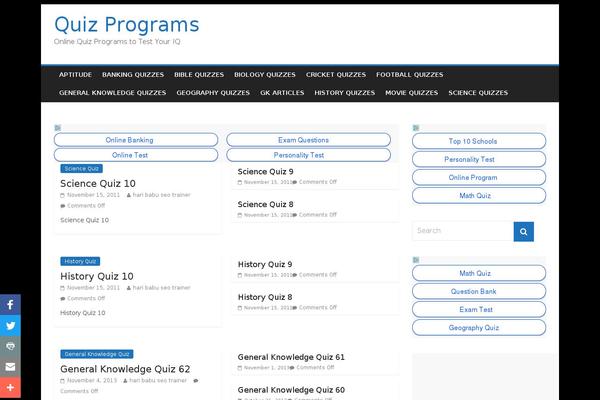Go to Science Quizzes menu item
The image size is (600, 400).
click(478, 92)
